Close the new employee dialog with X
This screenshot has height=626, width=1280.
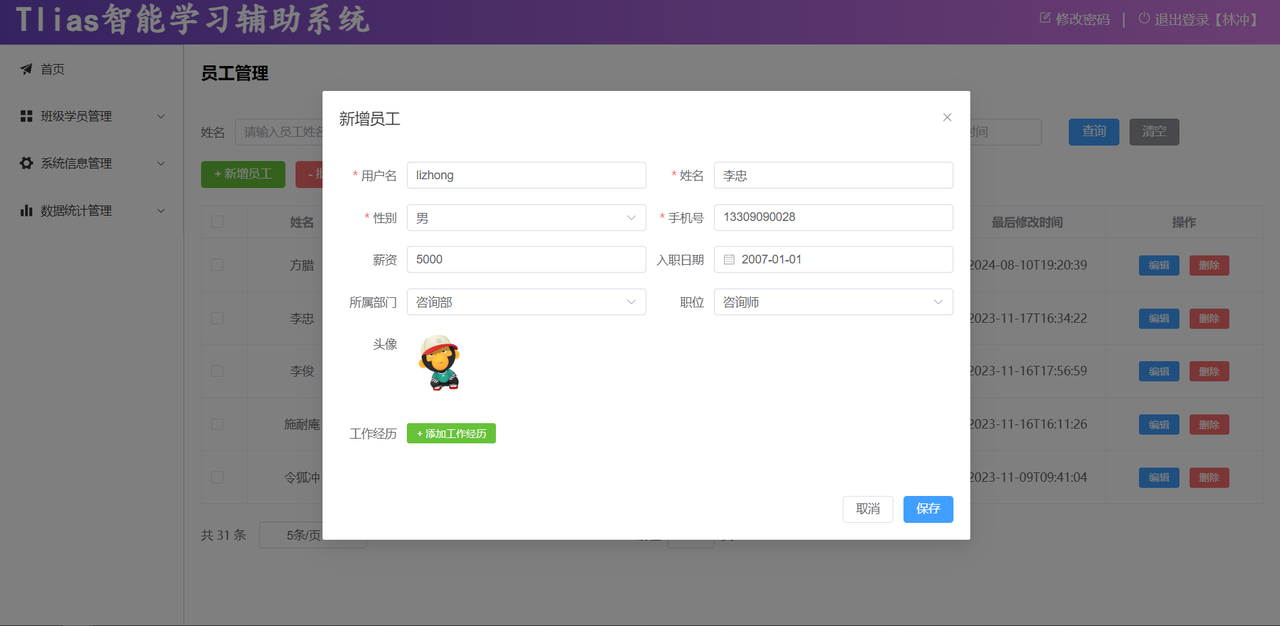pos(947,117)
